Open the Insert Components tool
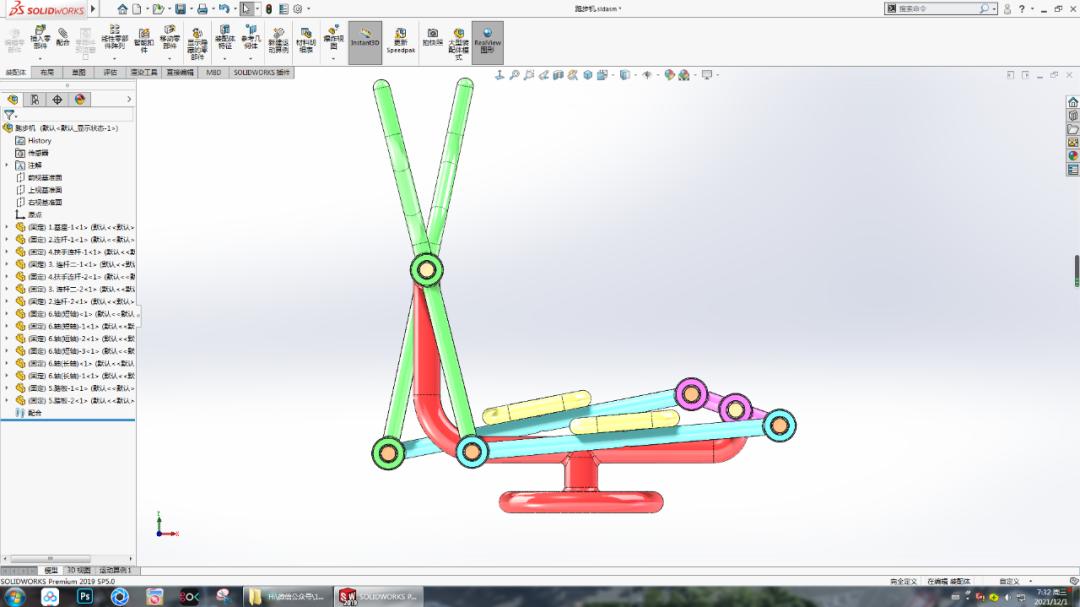This screenshot has width=1080, height=607. click(39, 40)
